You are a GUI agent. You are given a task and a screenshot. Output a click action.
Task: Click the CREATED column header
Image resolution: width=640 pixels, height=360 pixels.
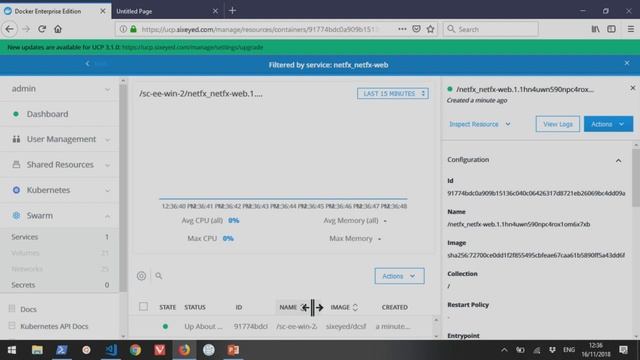click(x=394, y=307)
